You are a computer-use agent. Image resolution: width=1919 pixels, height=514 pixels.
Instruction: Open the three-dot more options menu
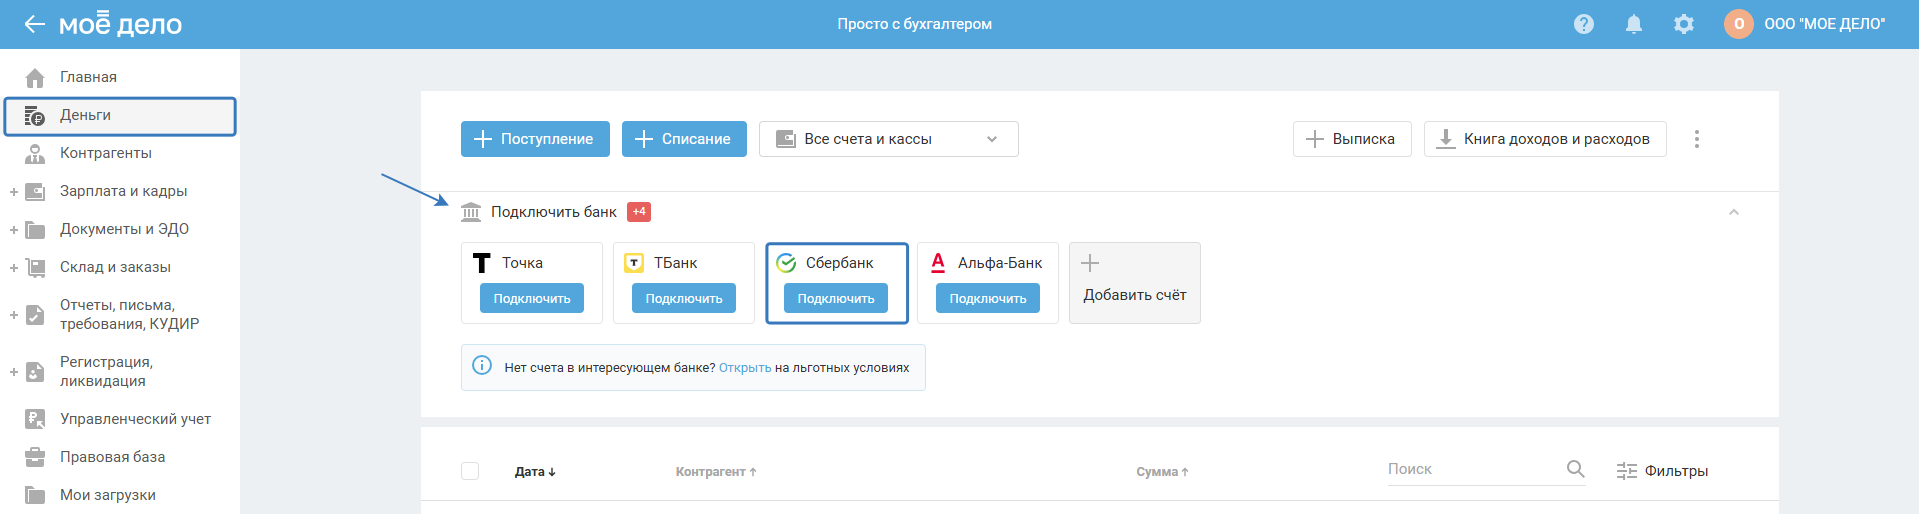pos(1696,139)
